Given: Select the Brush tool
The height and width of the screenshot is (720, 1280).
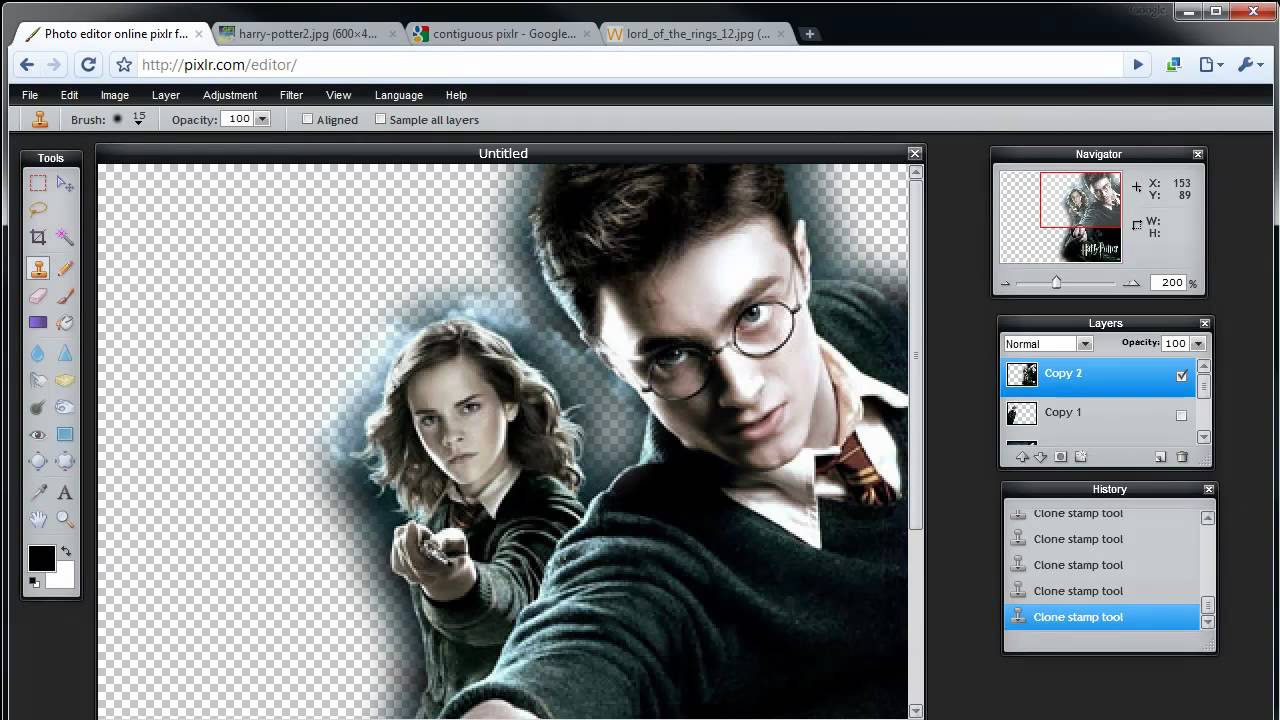Looking at the screenshot, I should pos(65,296).
